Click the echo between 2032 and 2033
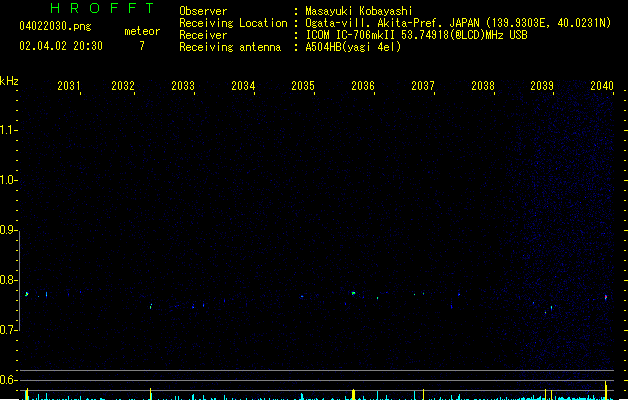The height and width of the screenshot is (400, 629). pyautogui.click(x=151, y=307)
